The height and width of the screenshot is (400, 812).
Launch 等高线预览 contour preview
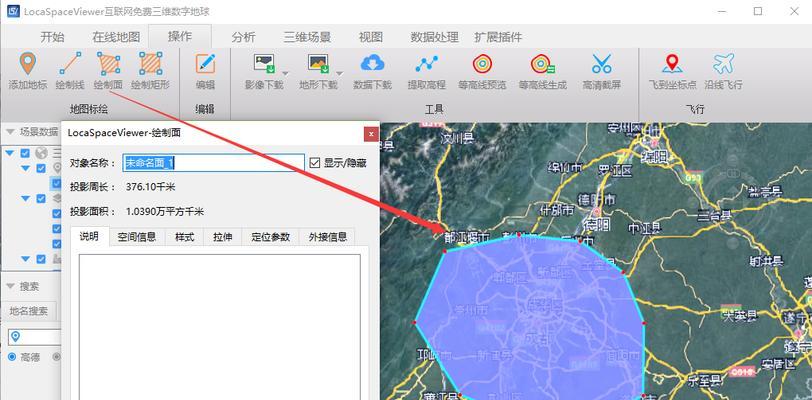482,72
